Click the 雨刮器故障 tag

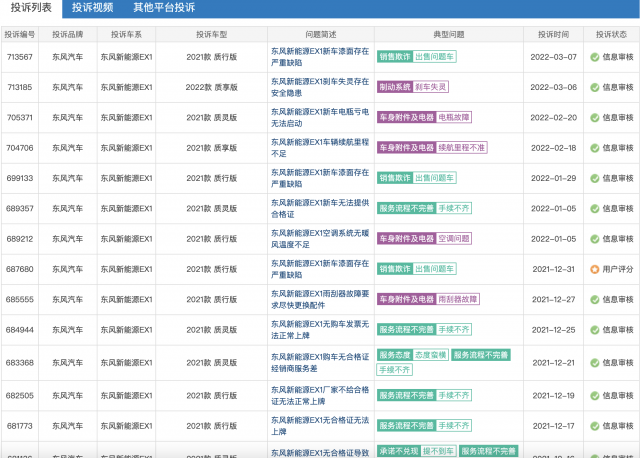coord(458,299)
